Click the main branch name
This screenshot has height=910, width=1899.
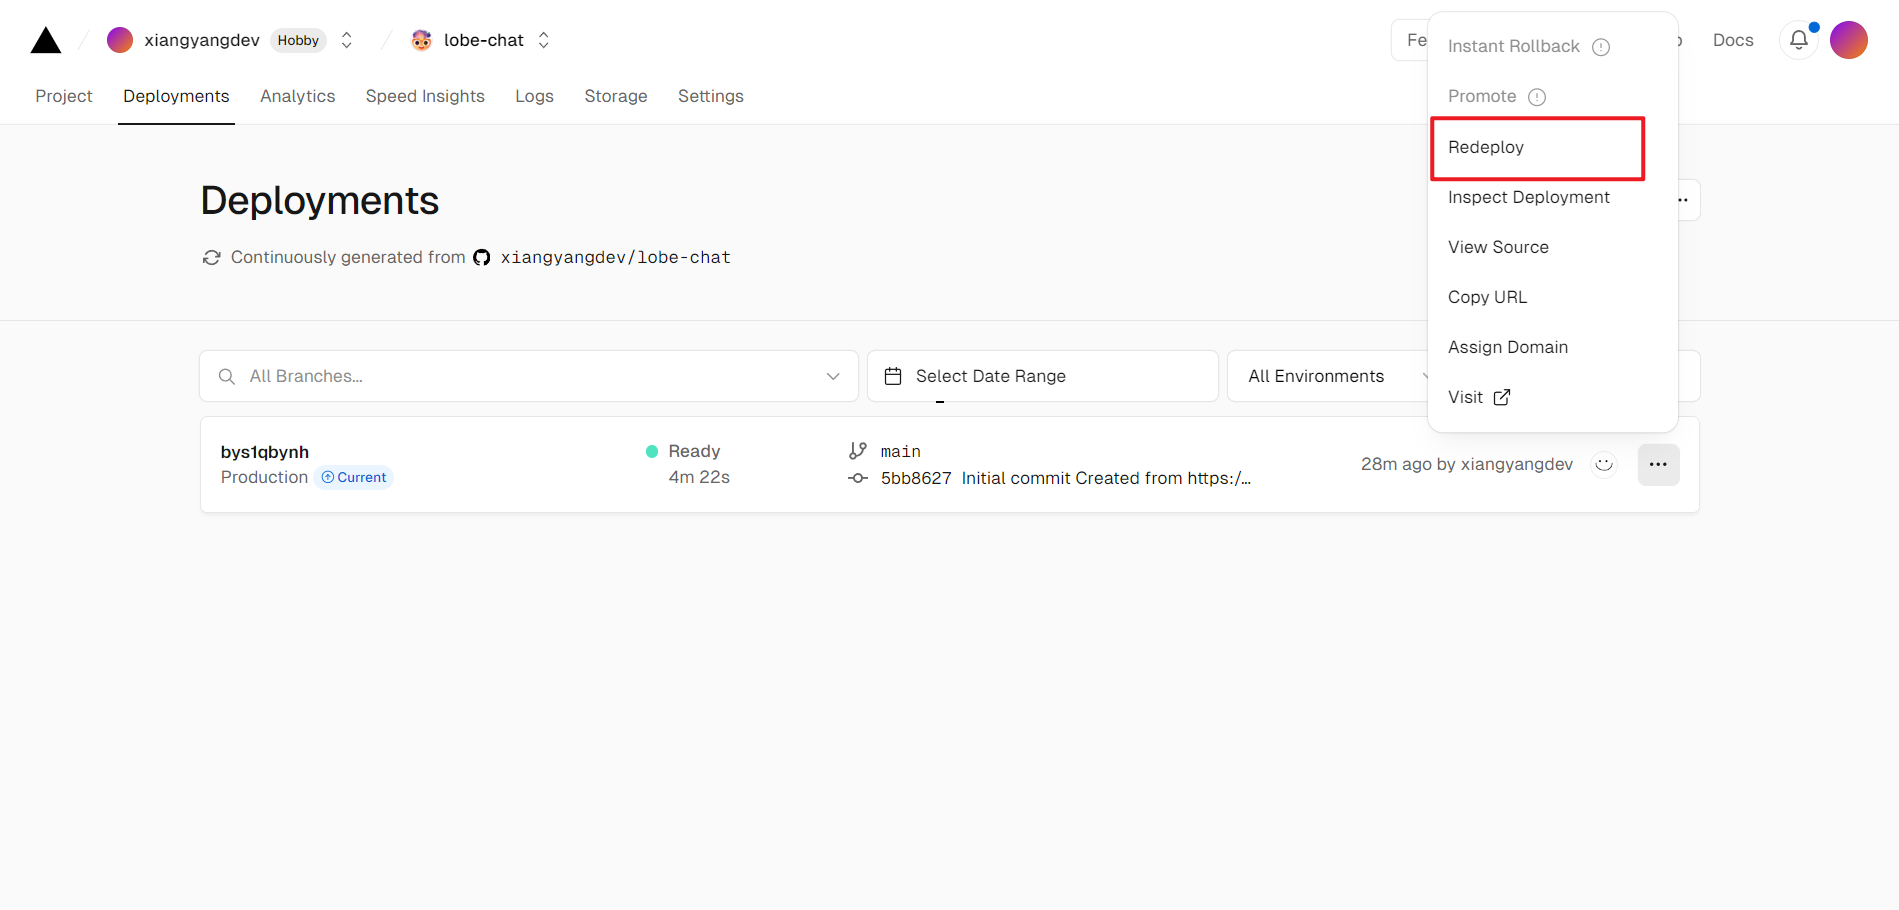[901, 452]
